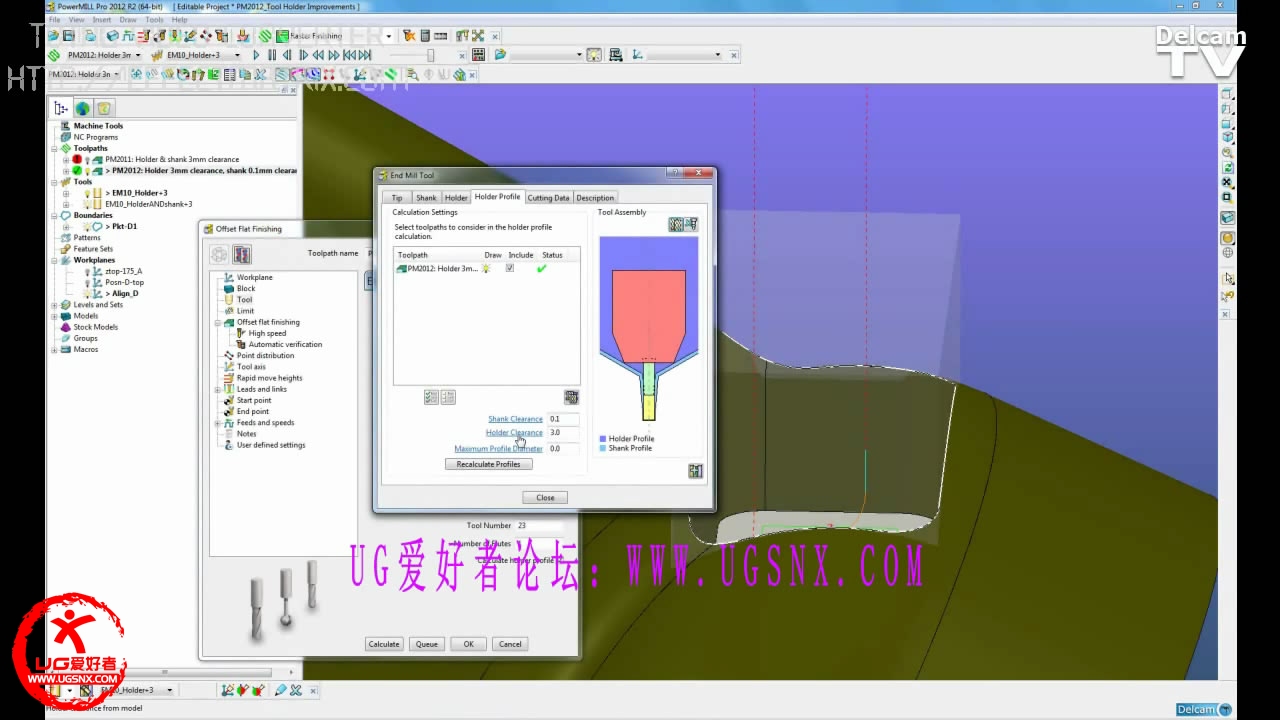This screenshot has height=720, width=1280.
Task: Toggle Include checkbox for PM2012 toolpath
Action: (510, 268)
